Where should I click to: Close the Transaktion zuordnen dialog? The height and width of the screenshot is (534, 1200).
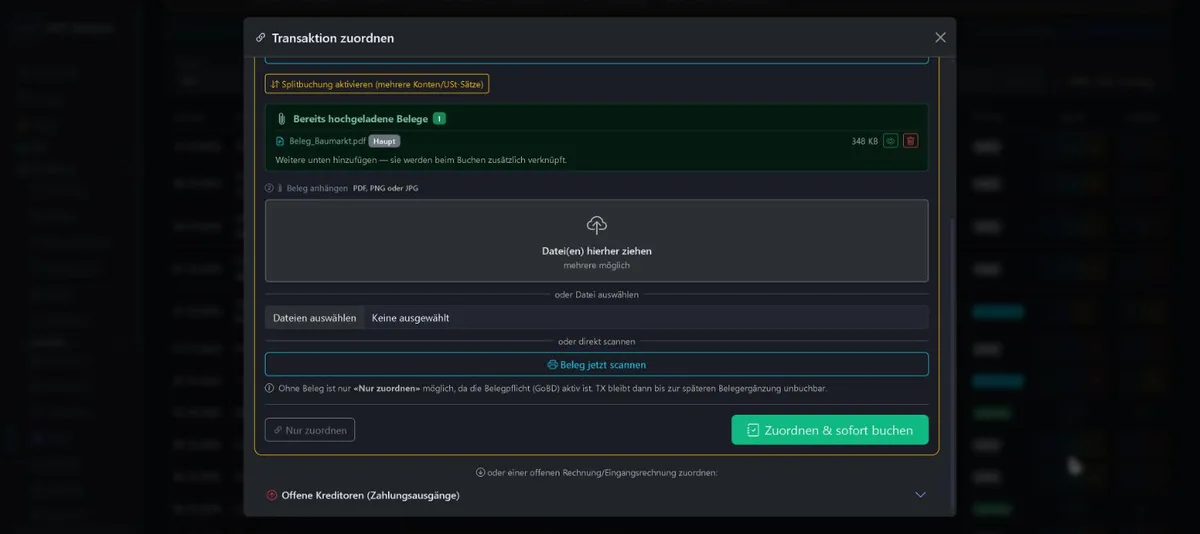click(940, 37)
